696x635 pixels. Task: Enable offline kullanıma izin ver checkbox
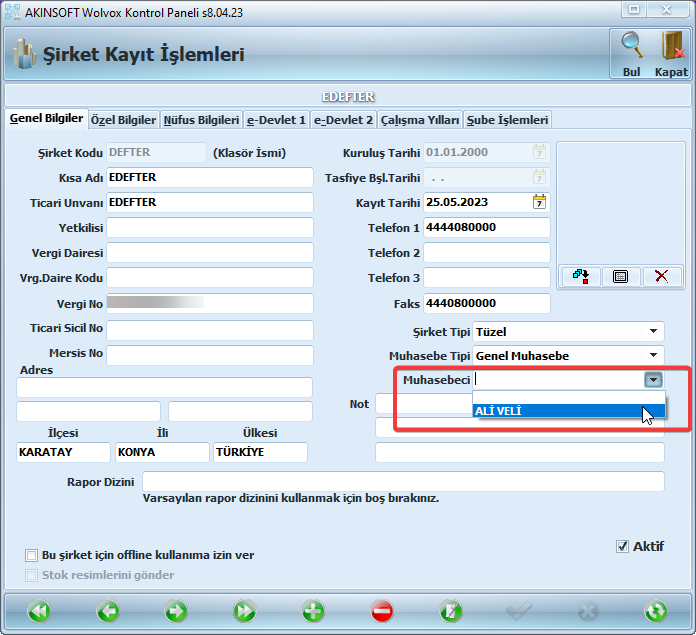click(31, 555)
